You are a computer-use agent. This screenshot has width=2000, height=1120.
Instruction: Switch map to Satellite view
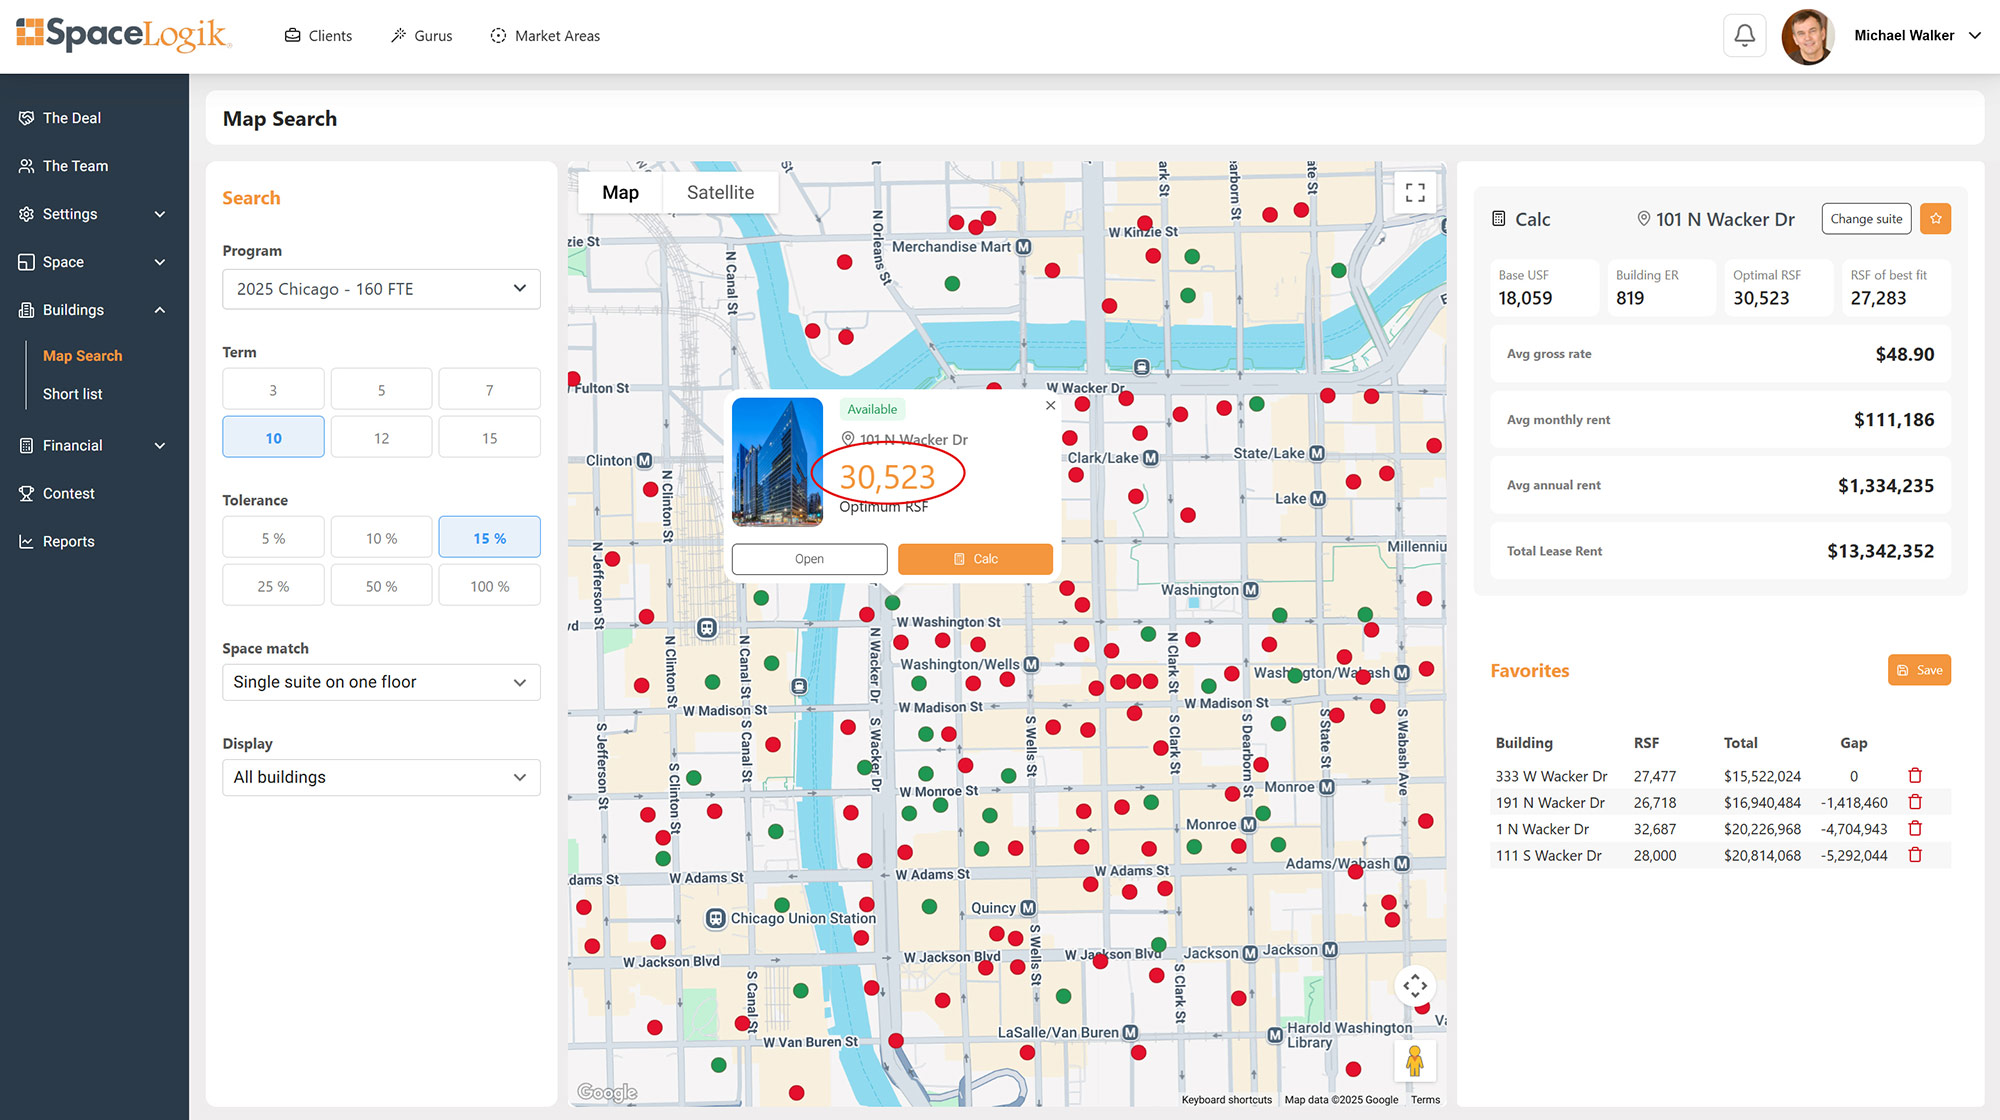pyautogui.click(x=720, y=192)
